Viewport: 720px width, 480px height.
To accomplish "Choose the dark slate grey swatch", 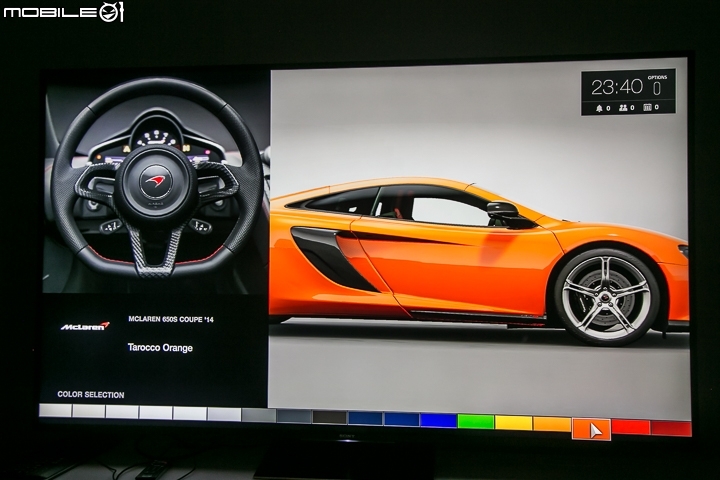I will click(x=294, y=416).
